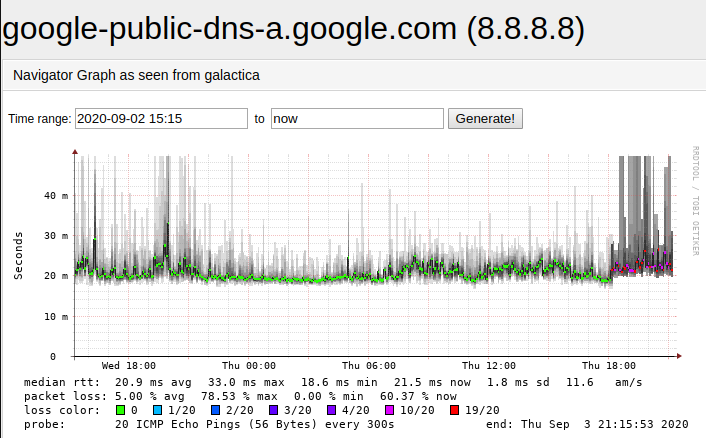Click the 'Thu 18:00' axis label
The image size is (706, 438).
pyautogui.click(x=609, y=366)
